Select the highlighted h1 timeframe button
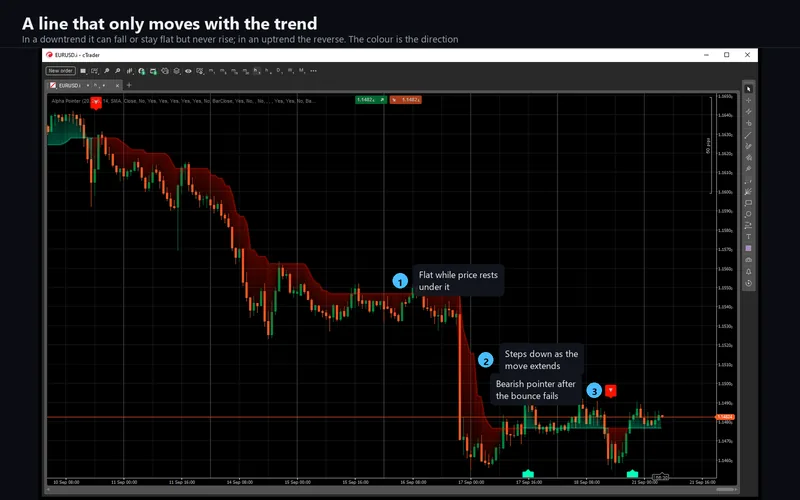This screenshot has height=500, width=800. [257, 71]
